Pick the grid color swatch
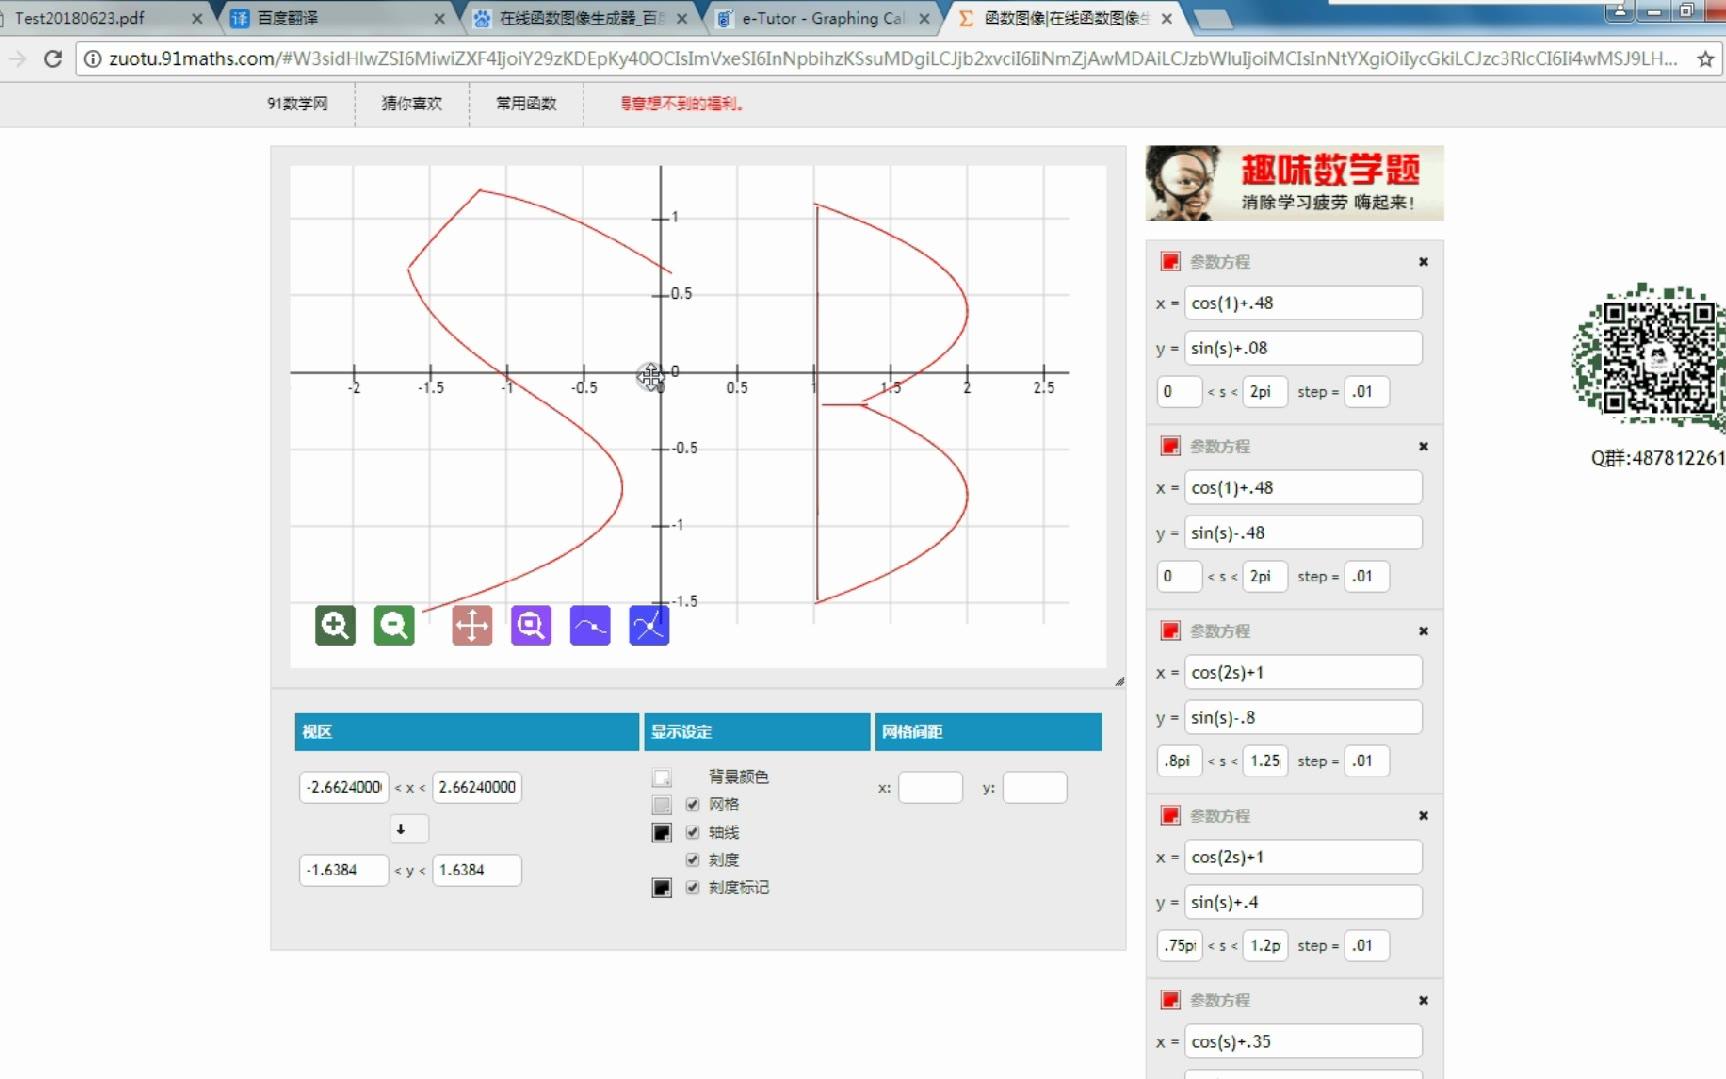The image size is (1726, 1079). point(662,805)
